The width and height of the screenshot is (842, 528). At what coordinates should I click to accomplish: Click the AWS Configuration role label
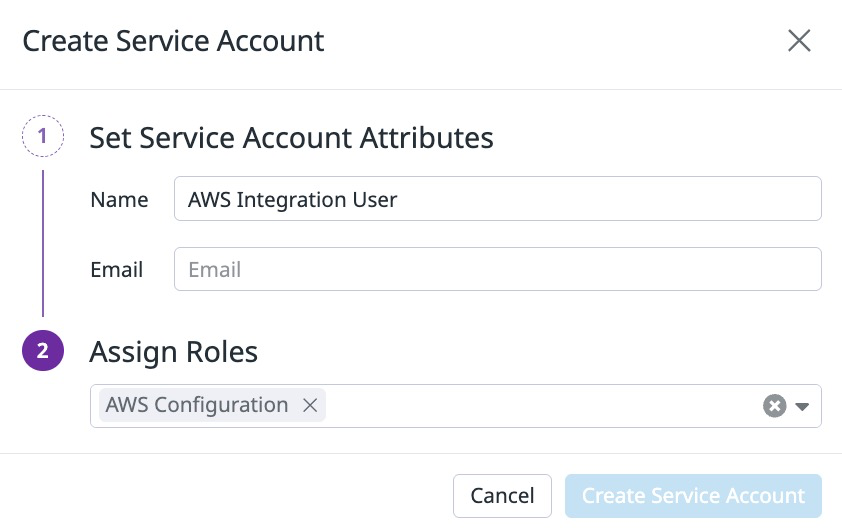click(197, 404)
